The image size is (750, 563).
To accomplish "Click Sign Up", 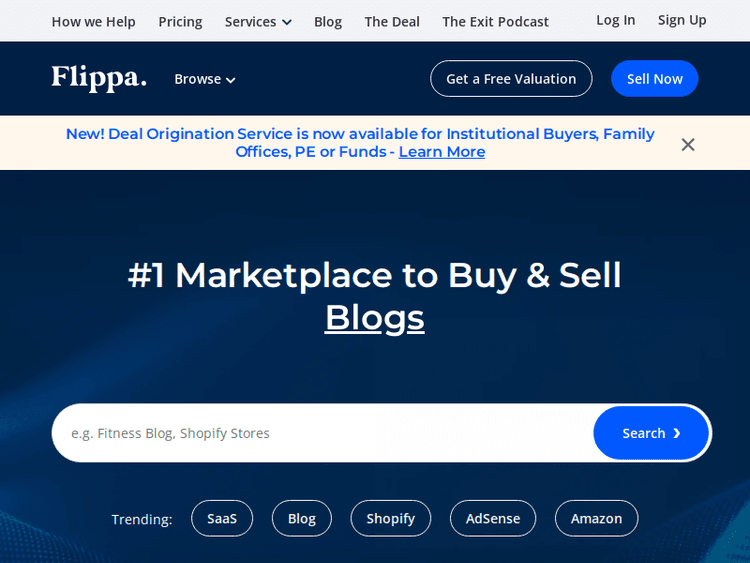I will [682, 20].
